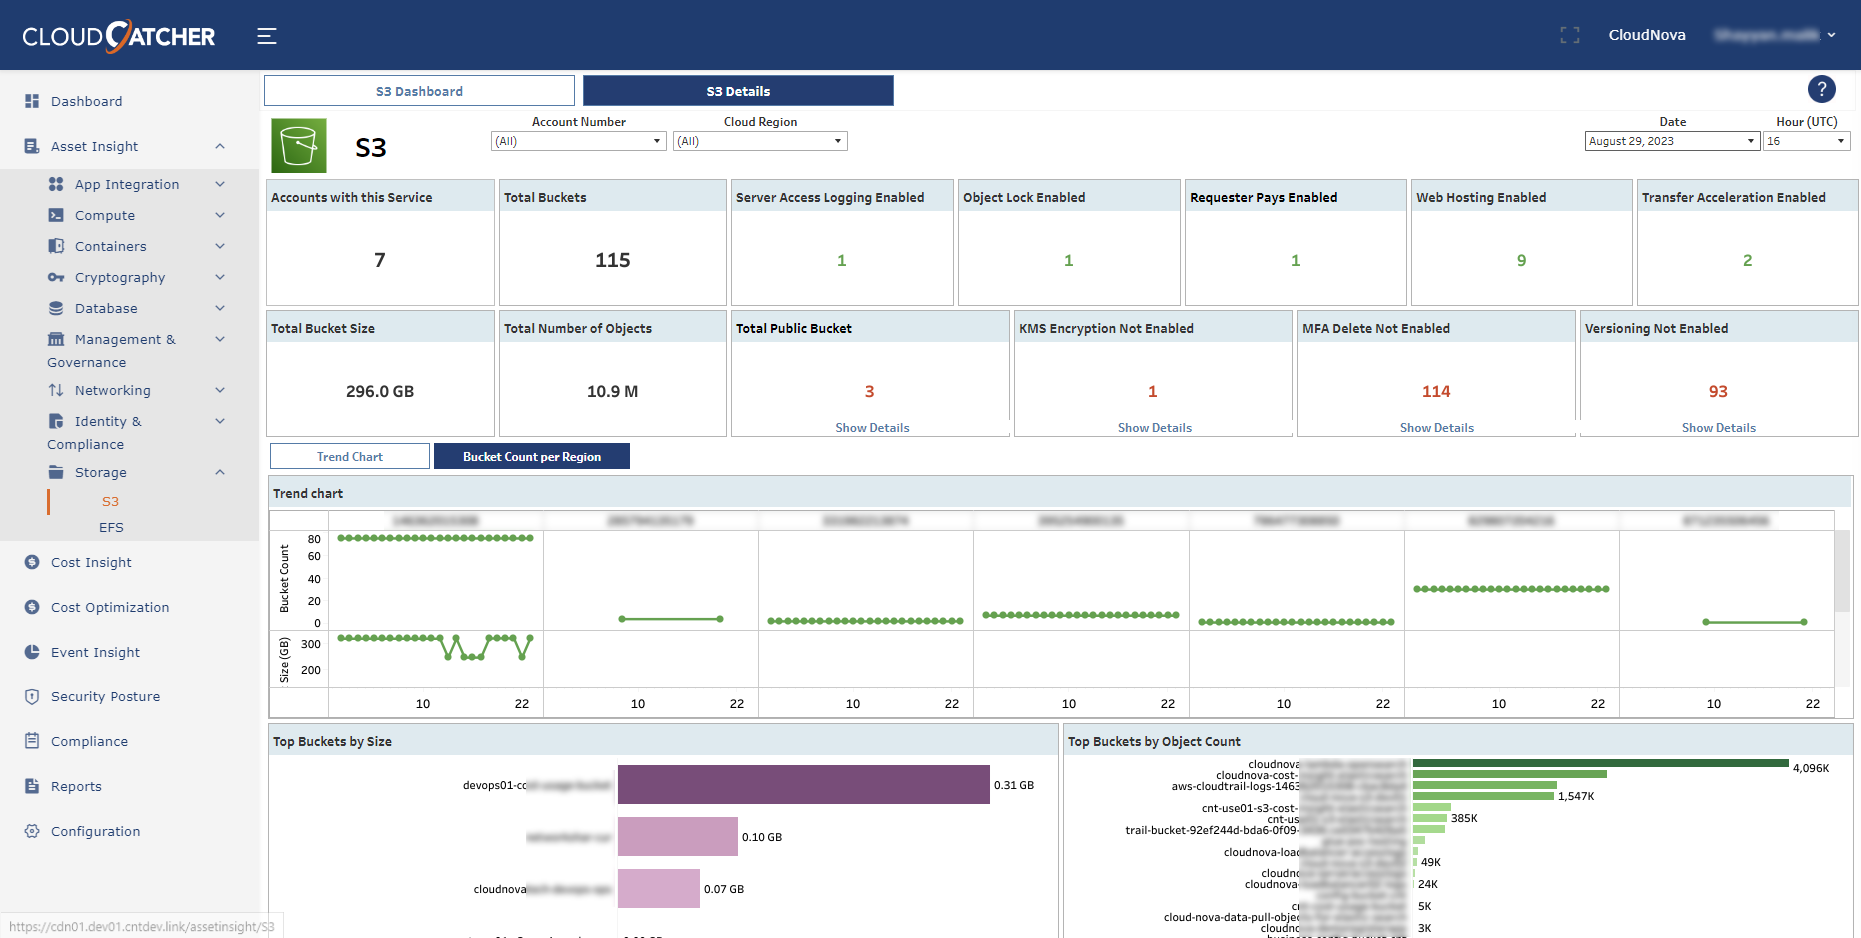This screenshot has width=1861, height=938.
Task: Click the green S3 bucket icon
Action: (299, 146)
